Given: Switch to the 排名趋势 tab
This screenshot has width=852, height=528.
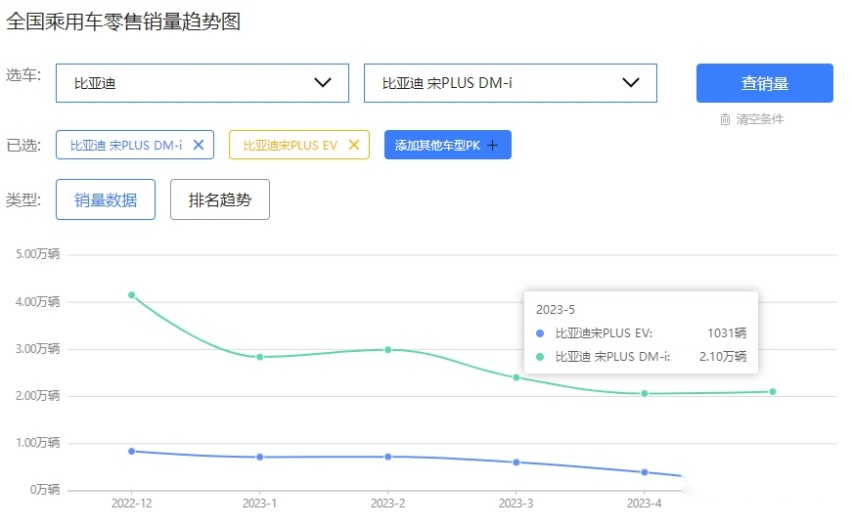Looking at the screenshot, I should coord(220,200).
